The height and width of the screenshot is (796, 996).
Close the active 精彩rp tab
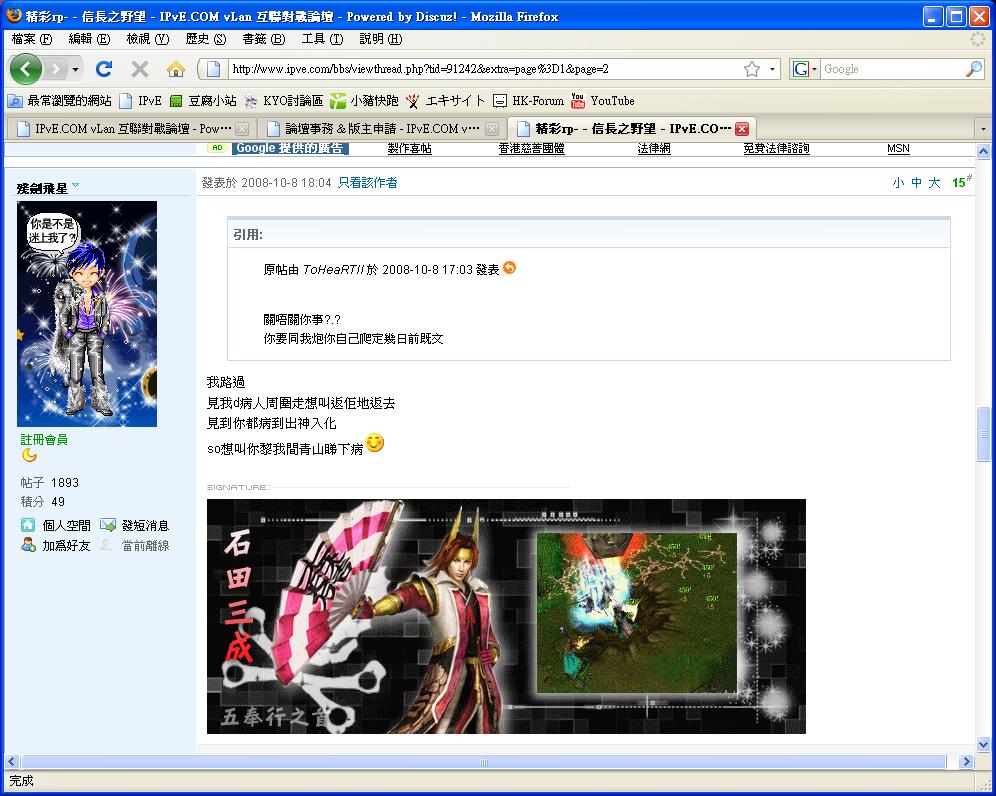coord(741,129)
